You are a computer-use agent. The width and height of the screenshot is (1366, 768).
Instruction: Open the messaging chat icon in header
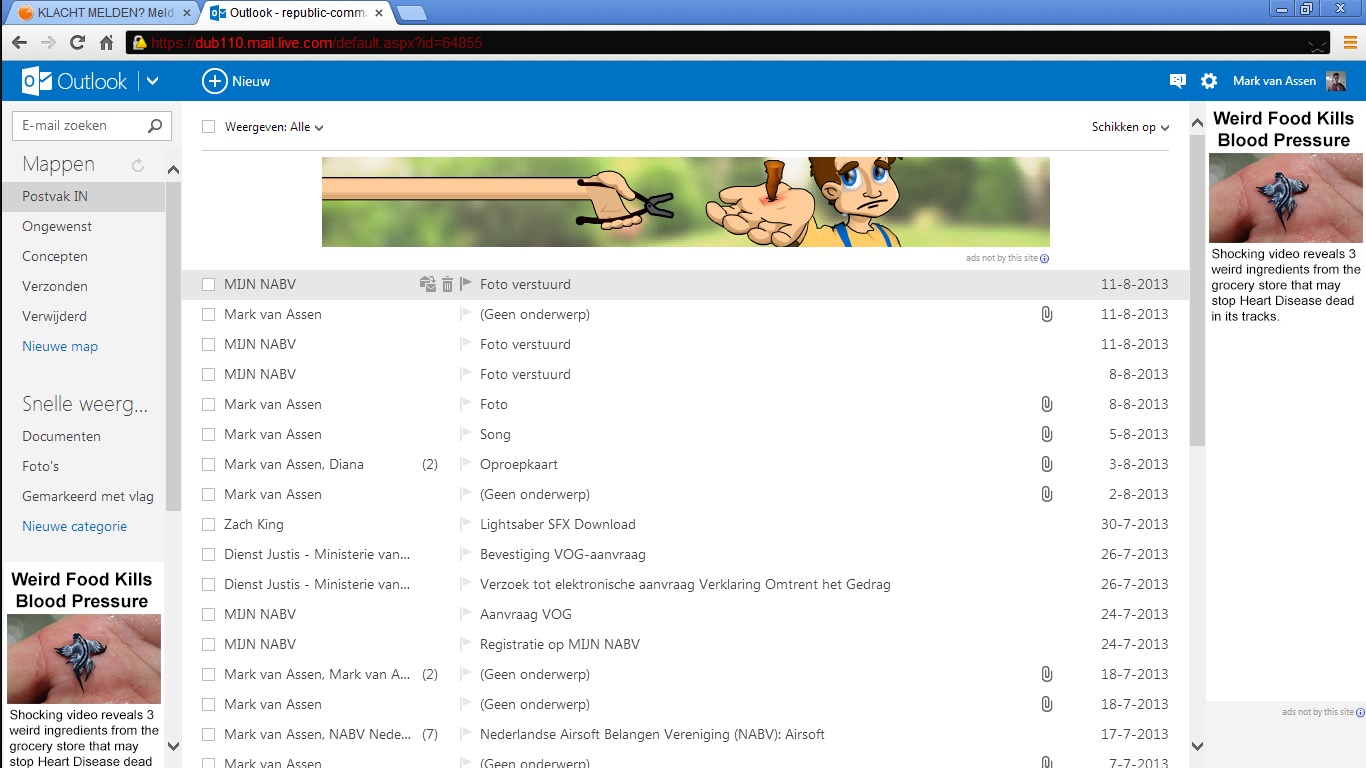[1177, 81]
